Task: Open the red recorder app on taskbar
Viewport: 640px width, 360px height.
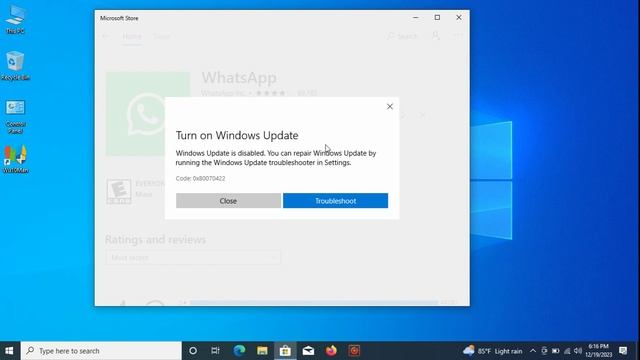Action: tap(354, 351)
